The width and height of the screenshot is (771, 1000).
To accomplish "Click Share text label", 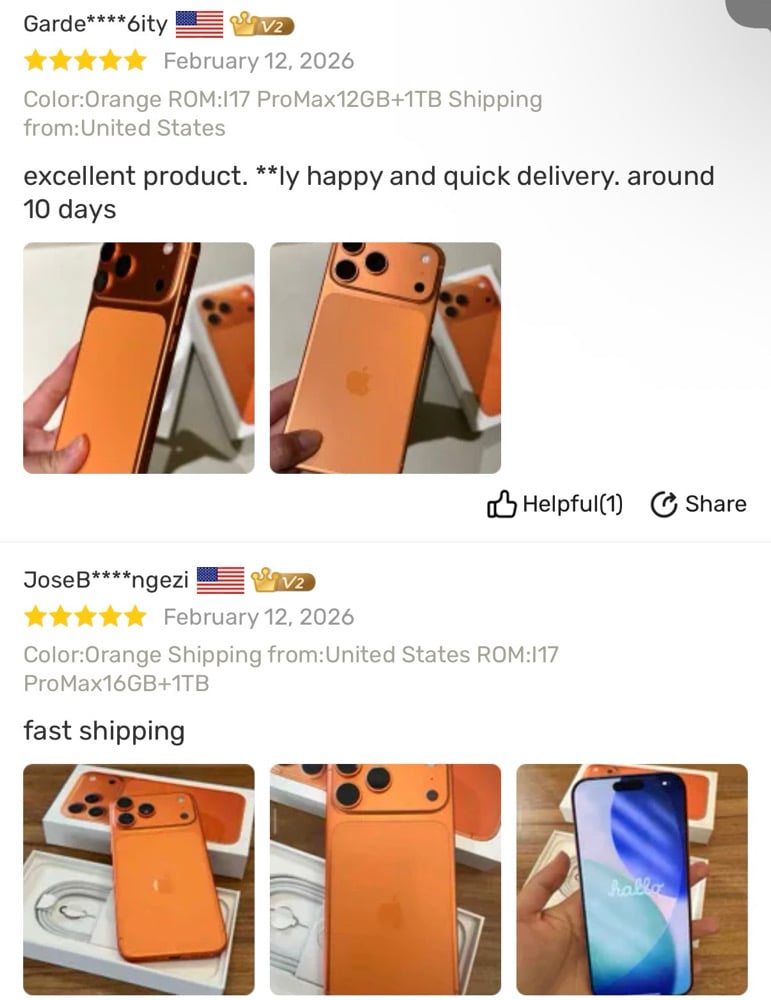I will (716, 504).
